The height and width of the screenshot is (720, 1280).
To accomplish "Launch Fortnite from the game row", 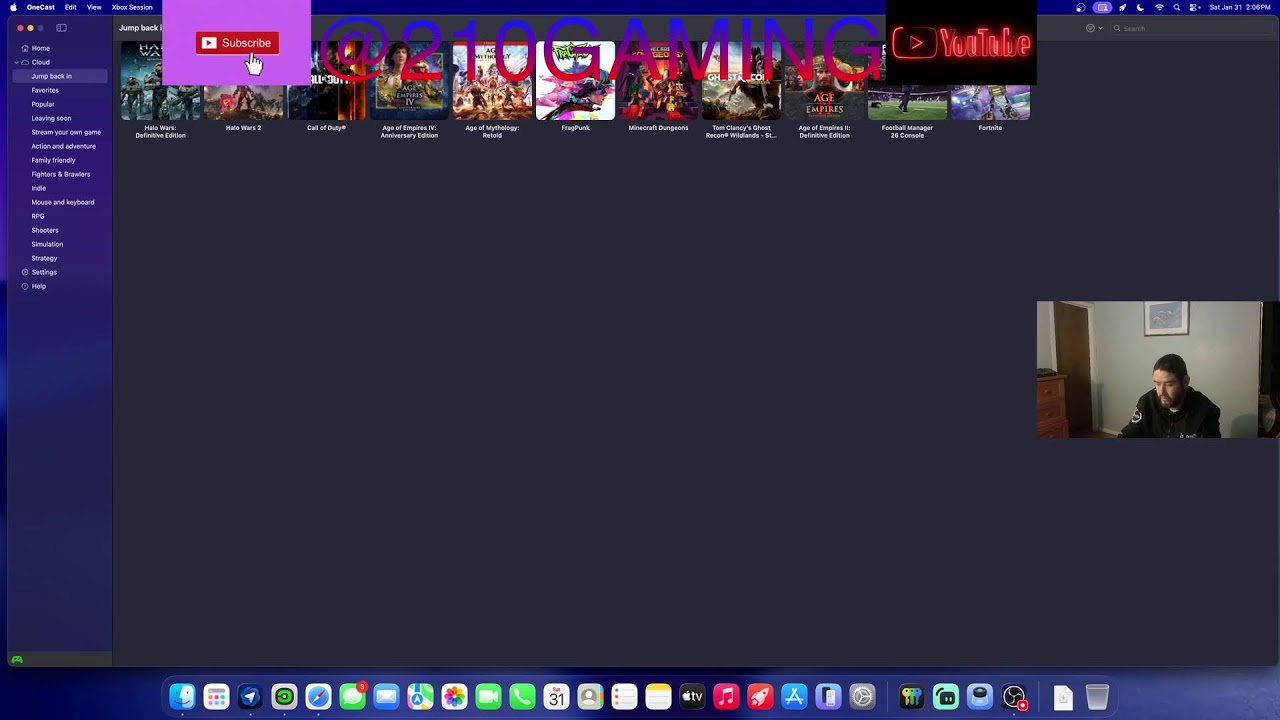I will click(990, 88).
